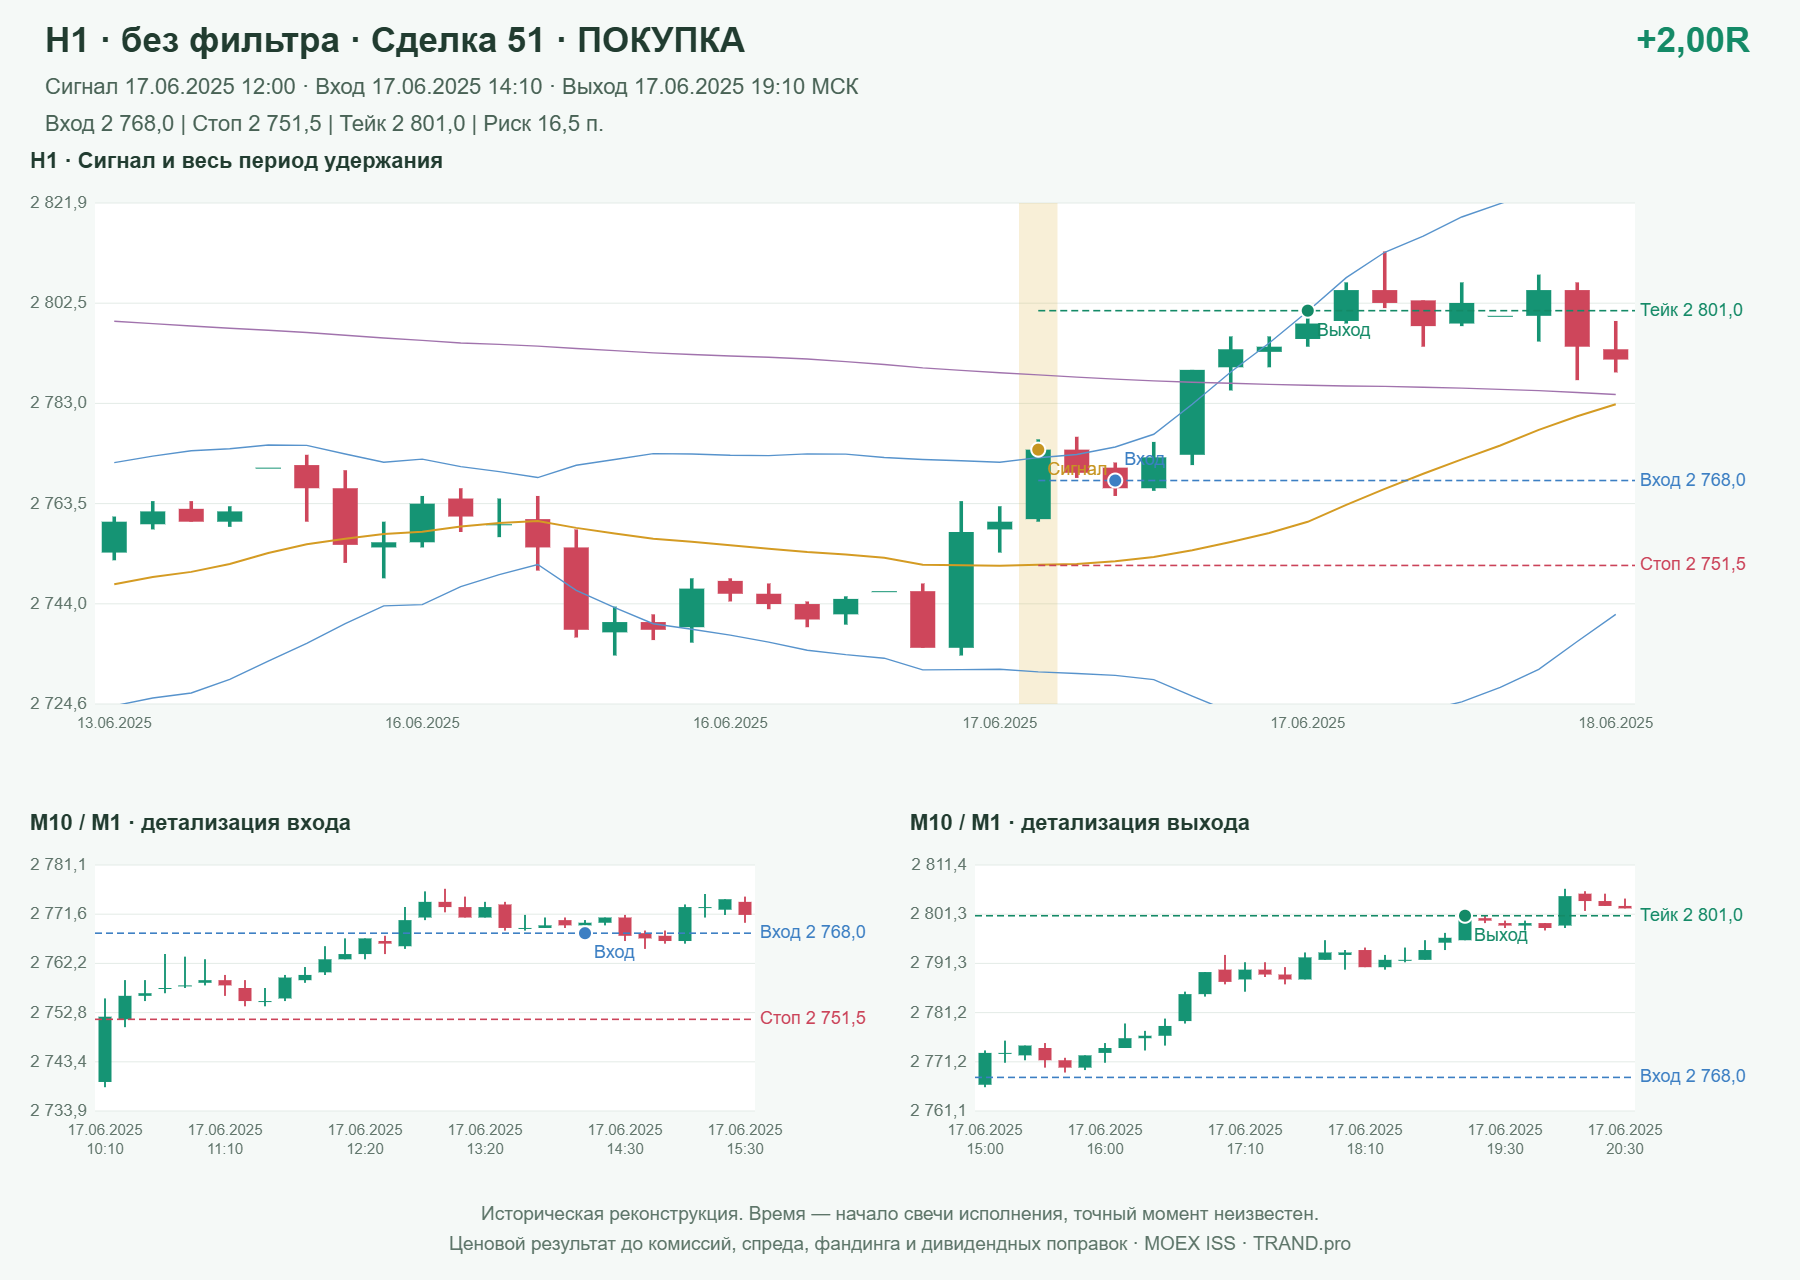Click the 19:30 time label in exit chart
Image resolution: width=1800 pixels, height=1280 pixels.
point(1505,1149)
